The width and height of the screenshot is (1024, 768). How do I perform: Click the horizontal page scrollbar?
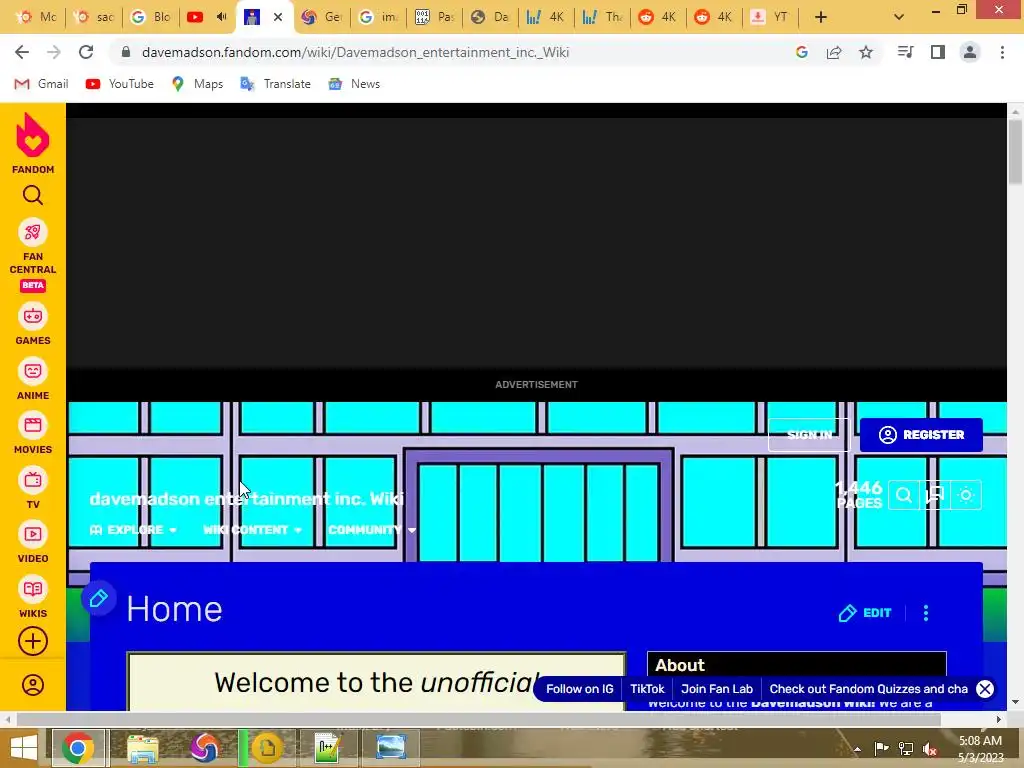[x=478, y=719]
